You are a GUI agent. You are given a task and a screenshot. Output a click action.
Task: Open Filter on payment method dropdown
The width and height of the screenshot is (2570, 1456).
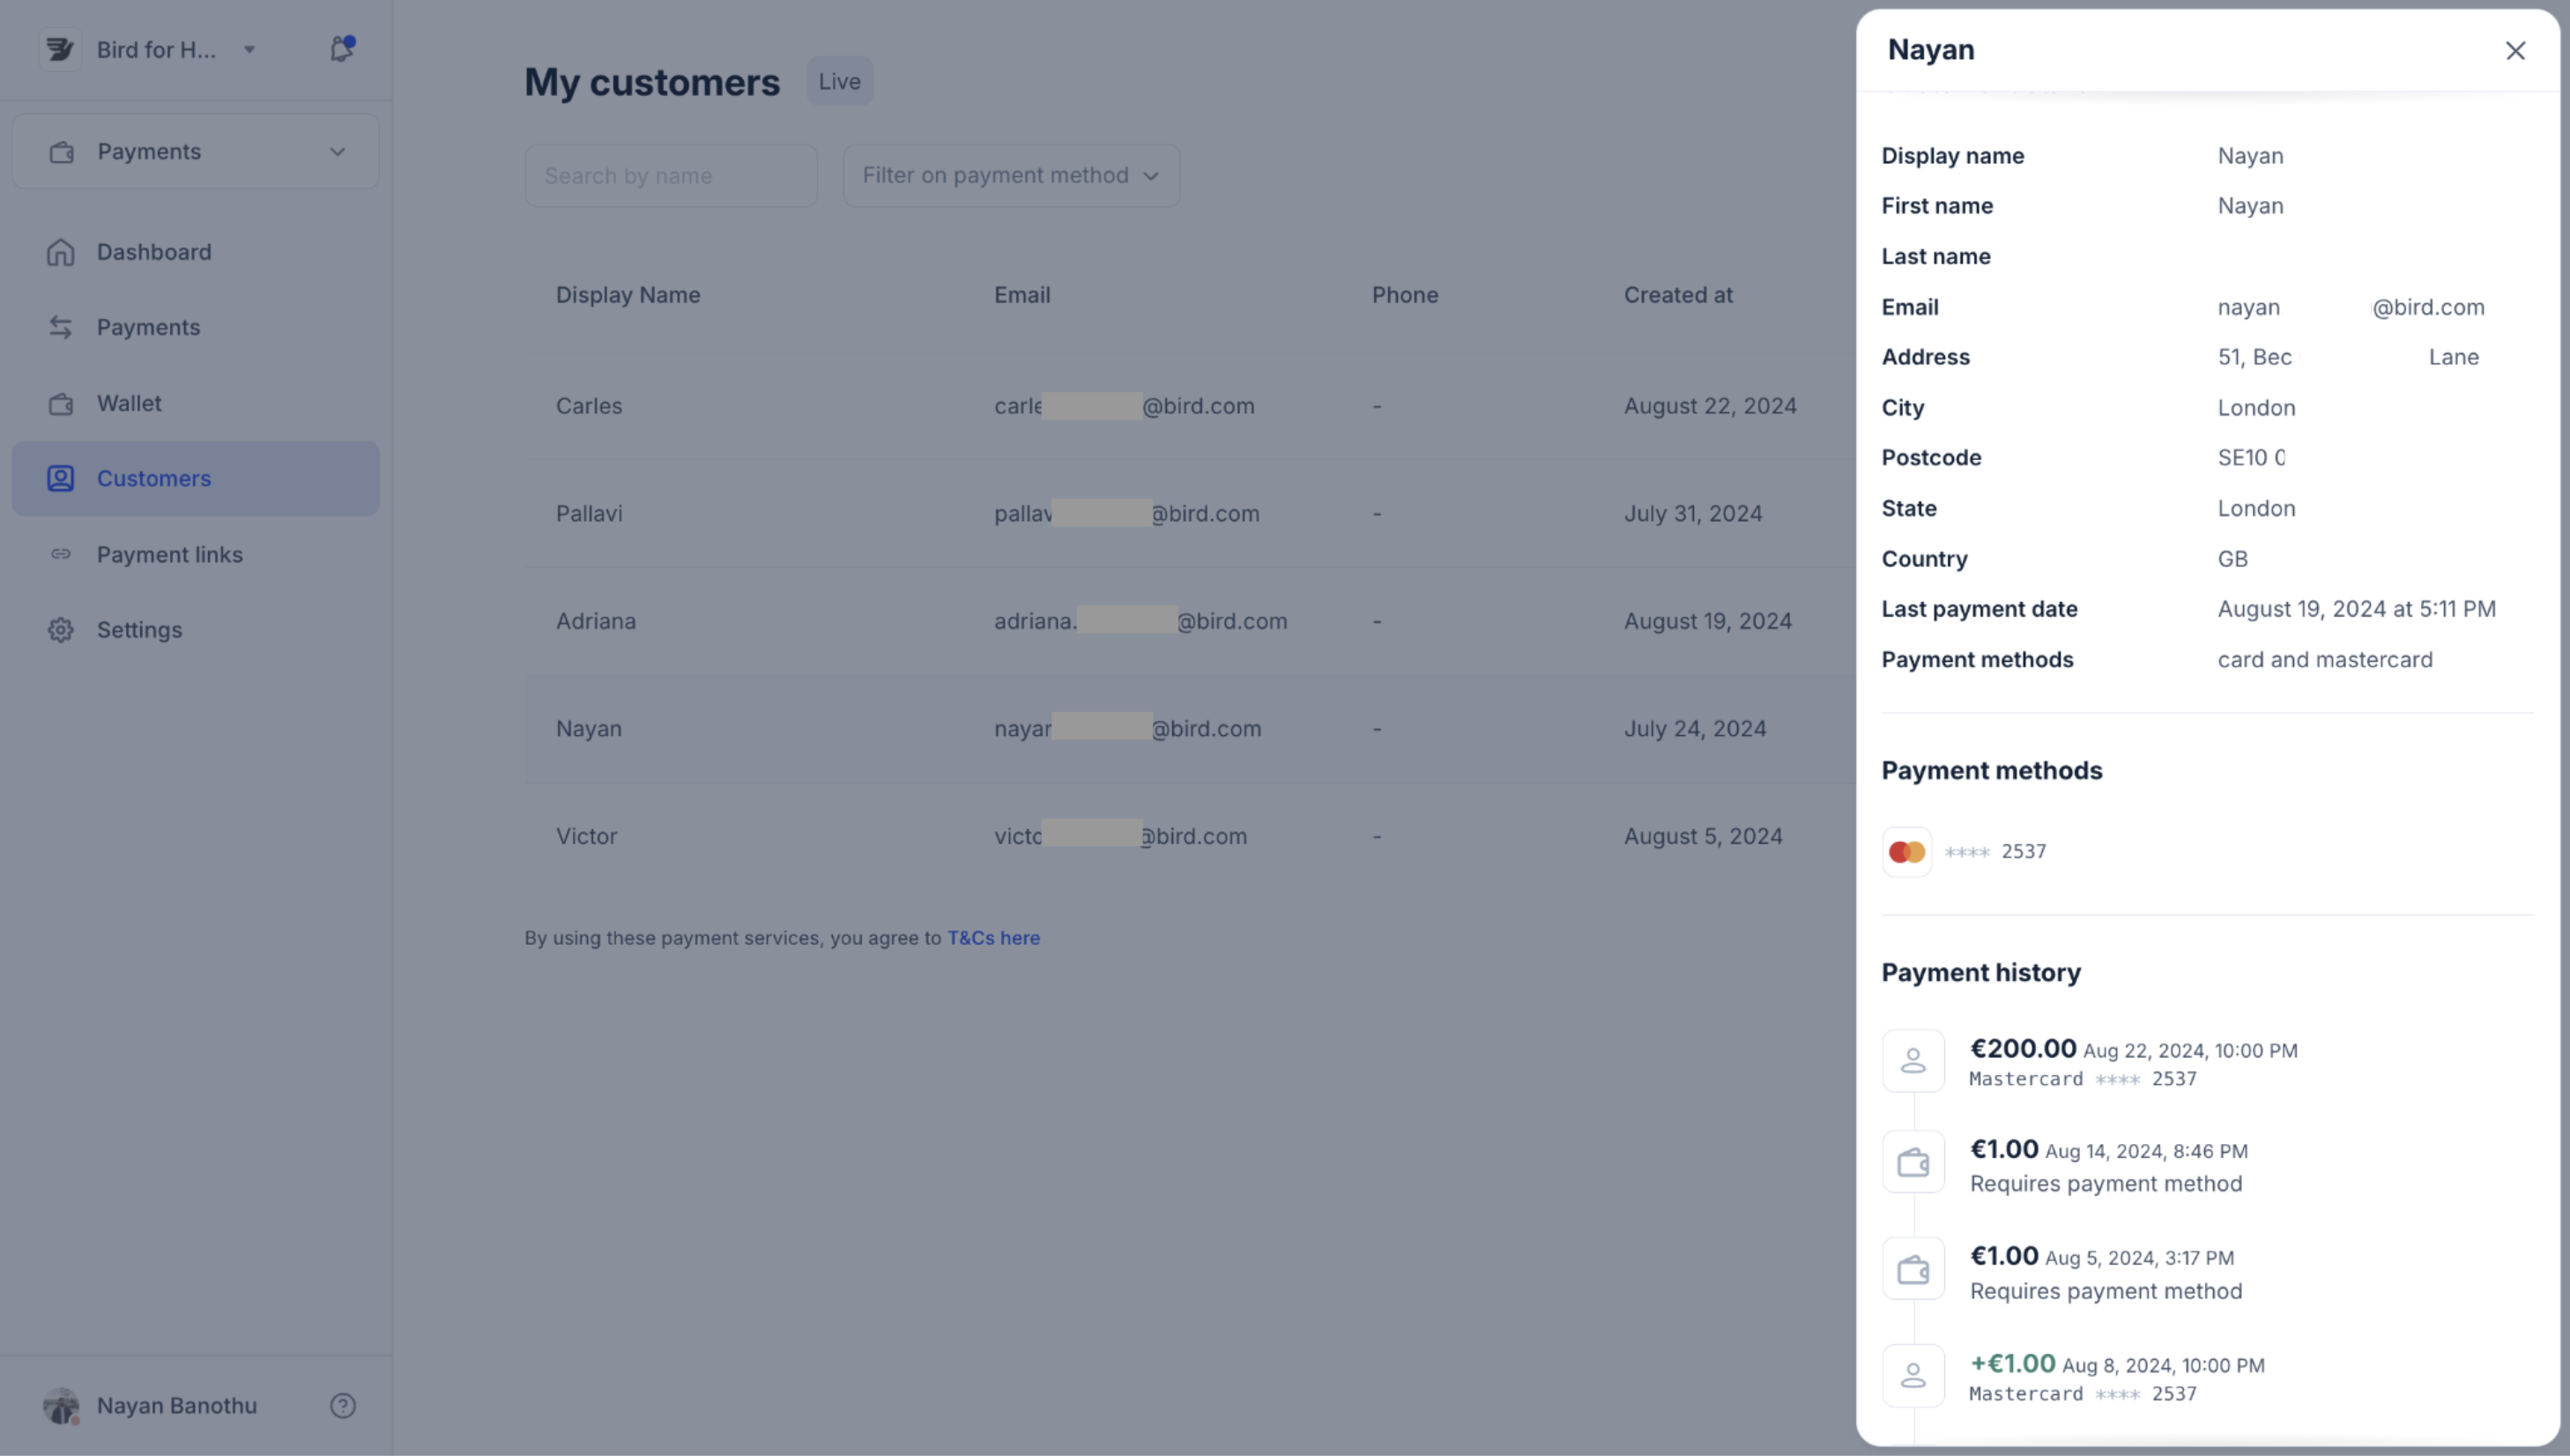coord(1011,176)
